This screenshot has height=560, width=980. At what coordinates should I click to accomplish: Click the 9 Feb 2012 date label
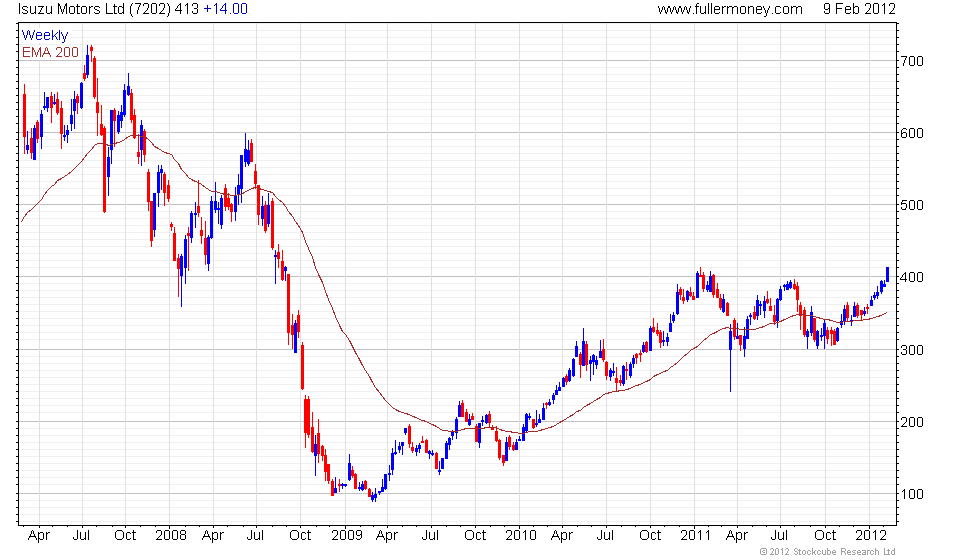coord(859,9)
